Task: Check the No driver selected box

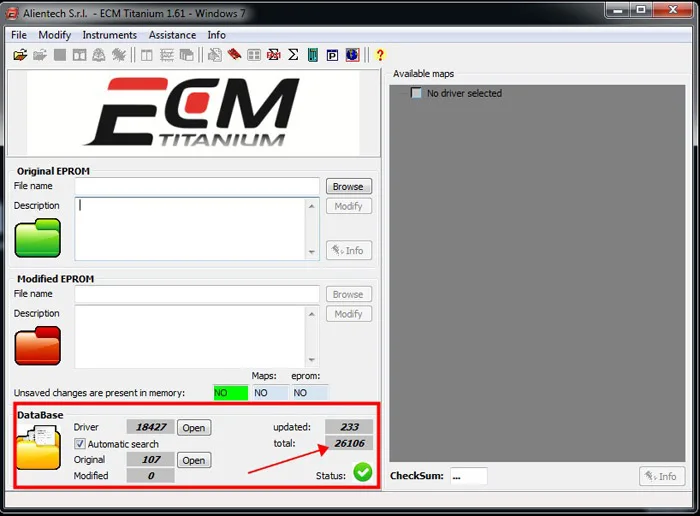Action: [x=416, y=93]
